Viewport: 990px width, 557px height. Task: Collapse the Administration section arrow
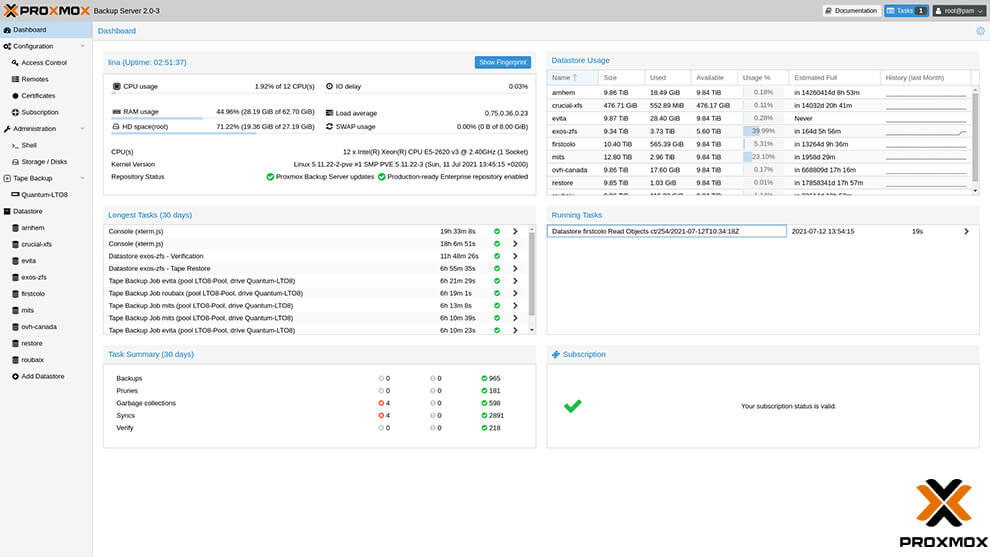pos(82,129)
